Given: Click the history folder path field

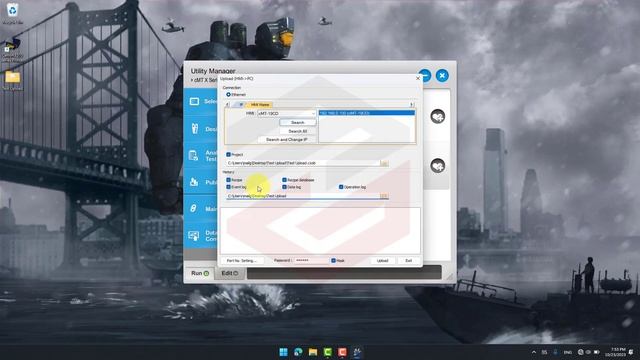Looking at the screenshot, I should click(x=303, y=196).
